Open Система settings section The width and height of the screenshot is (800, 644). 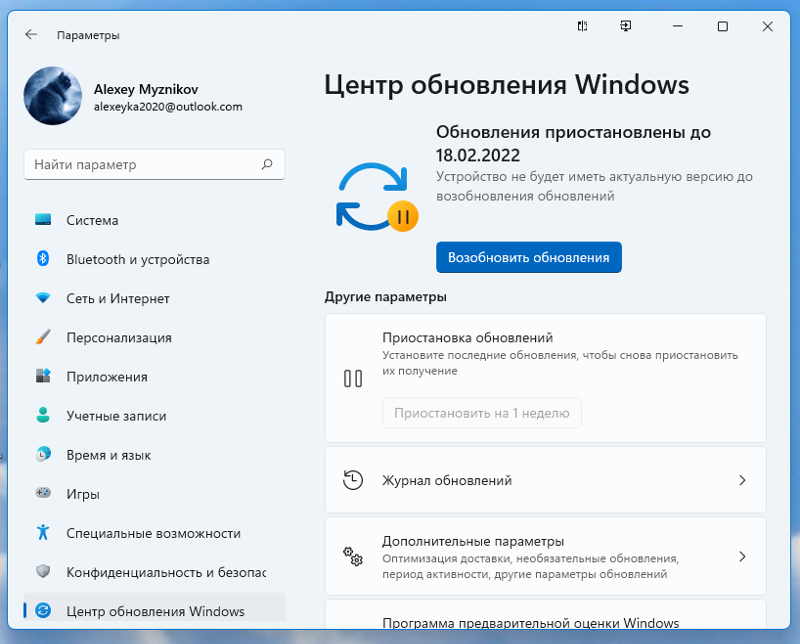click(x=155, y=220)
